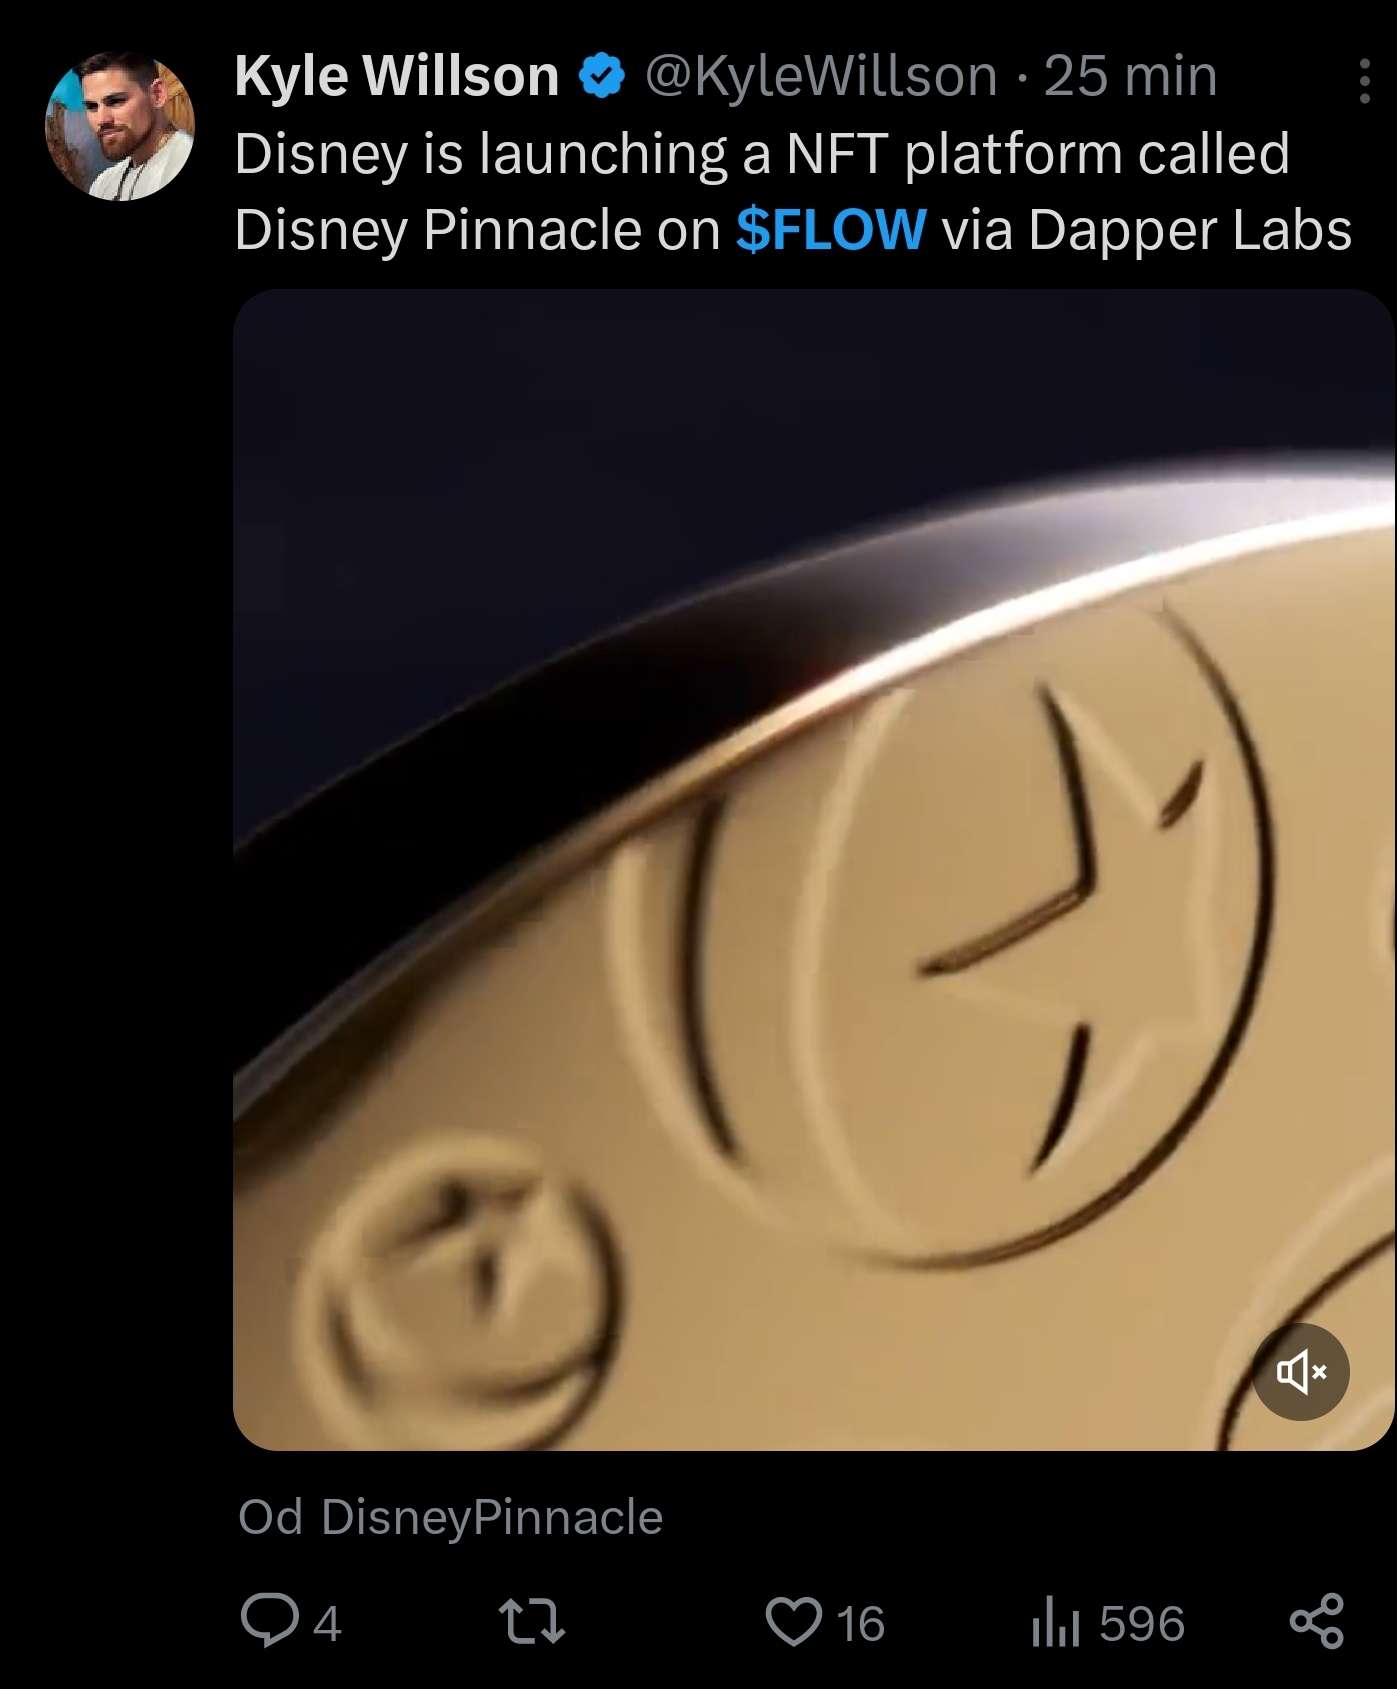Click the Kyle Willson display name

396,76
